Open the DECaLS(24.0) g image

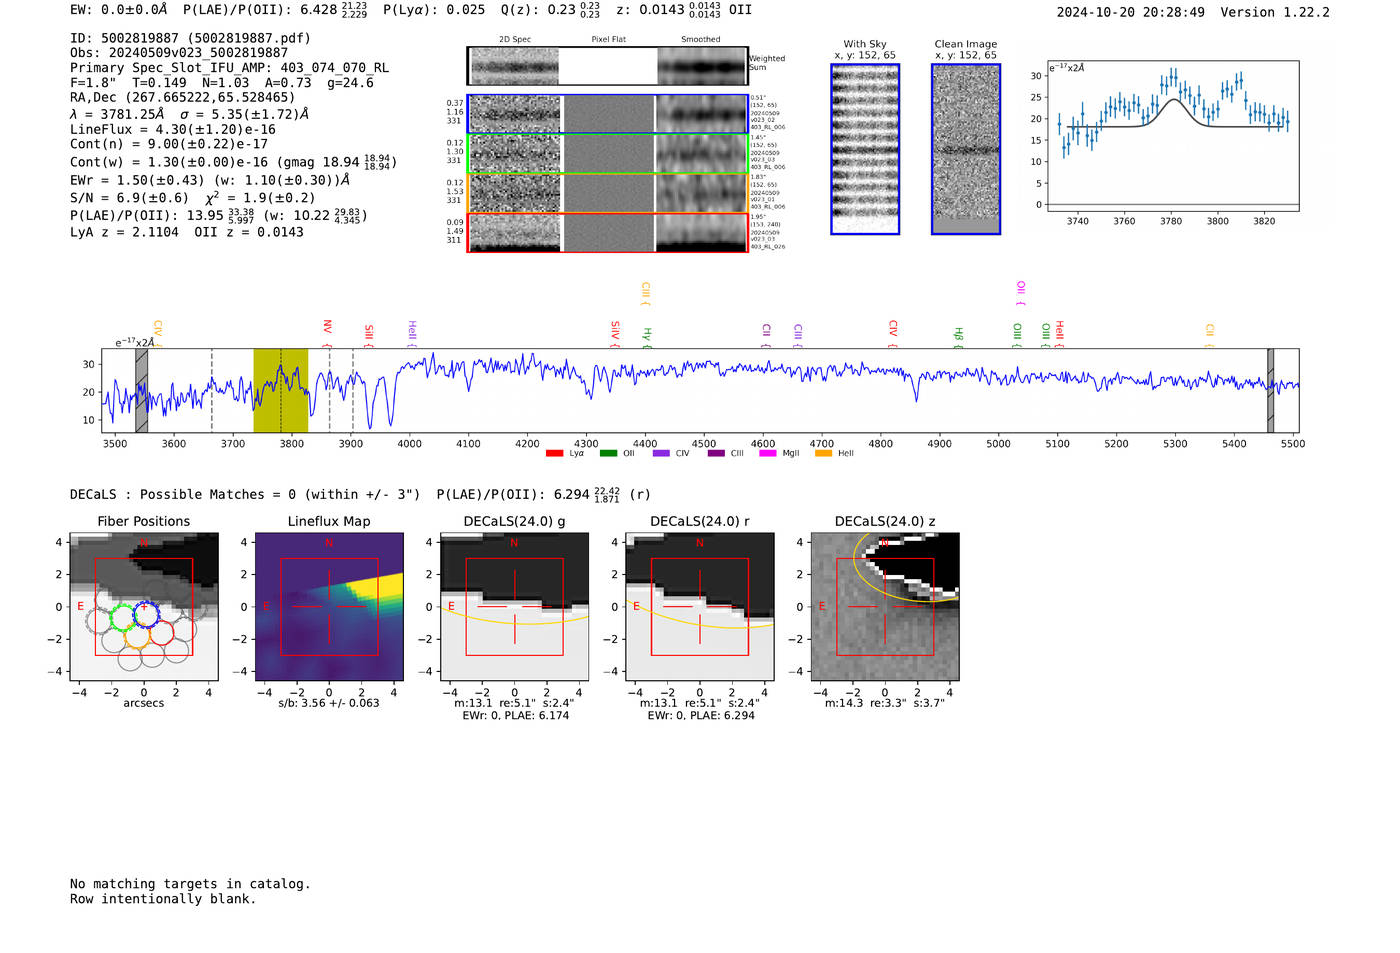coord(515,606)
